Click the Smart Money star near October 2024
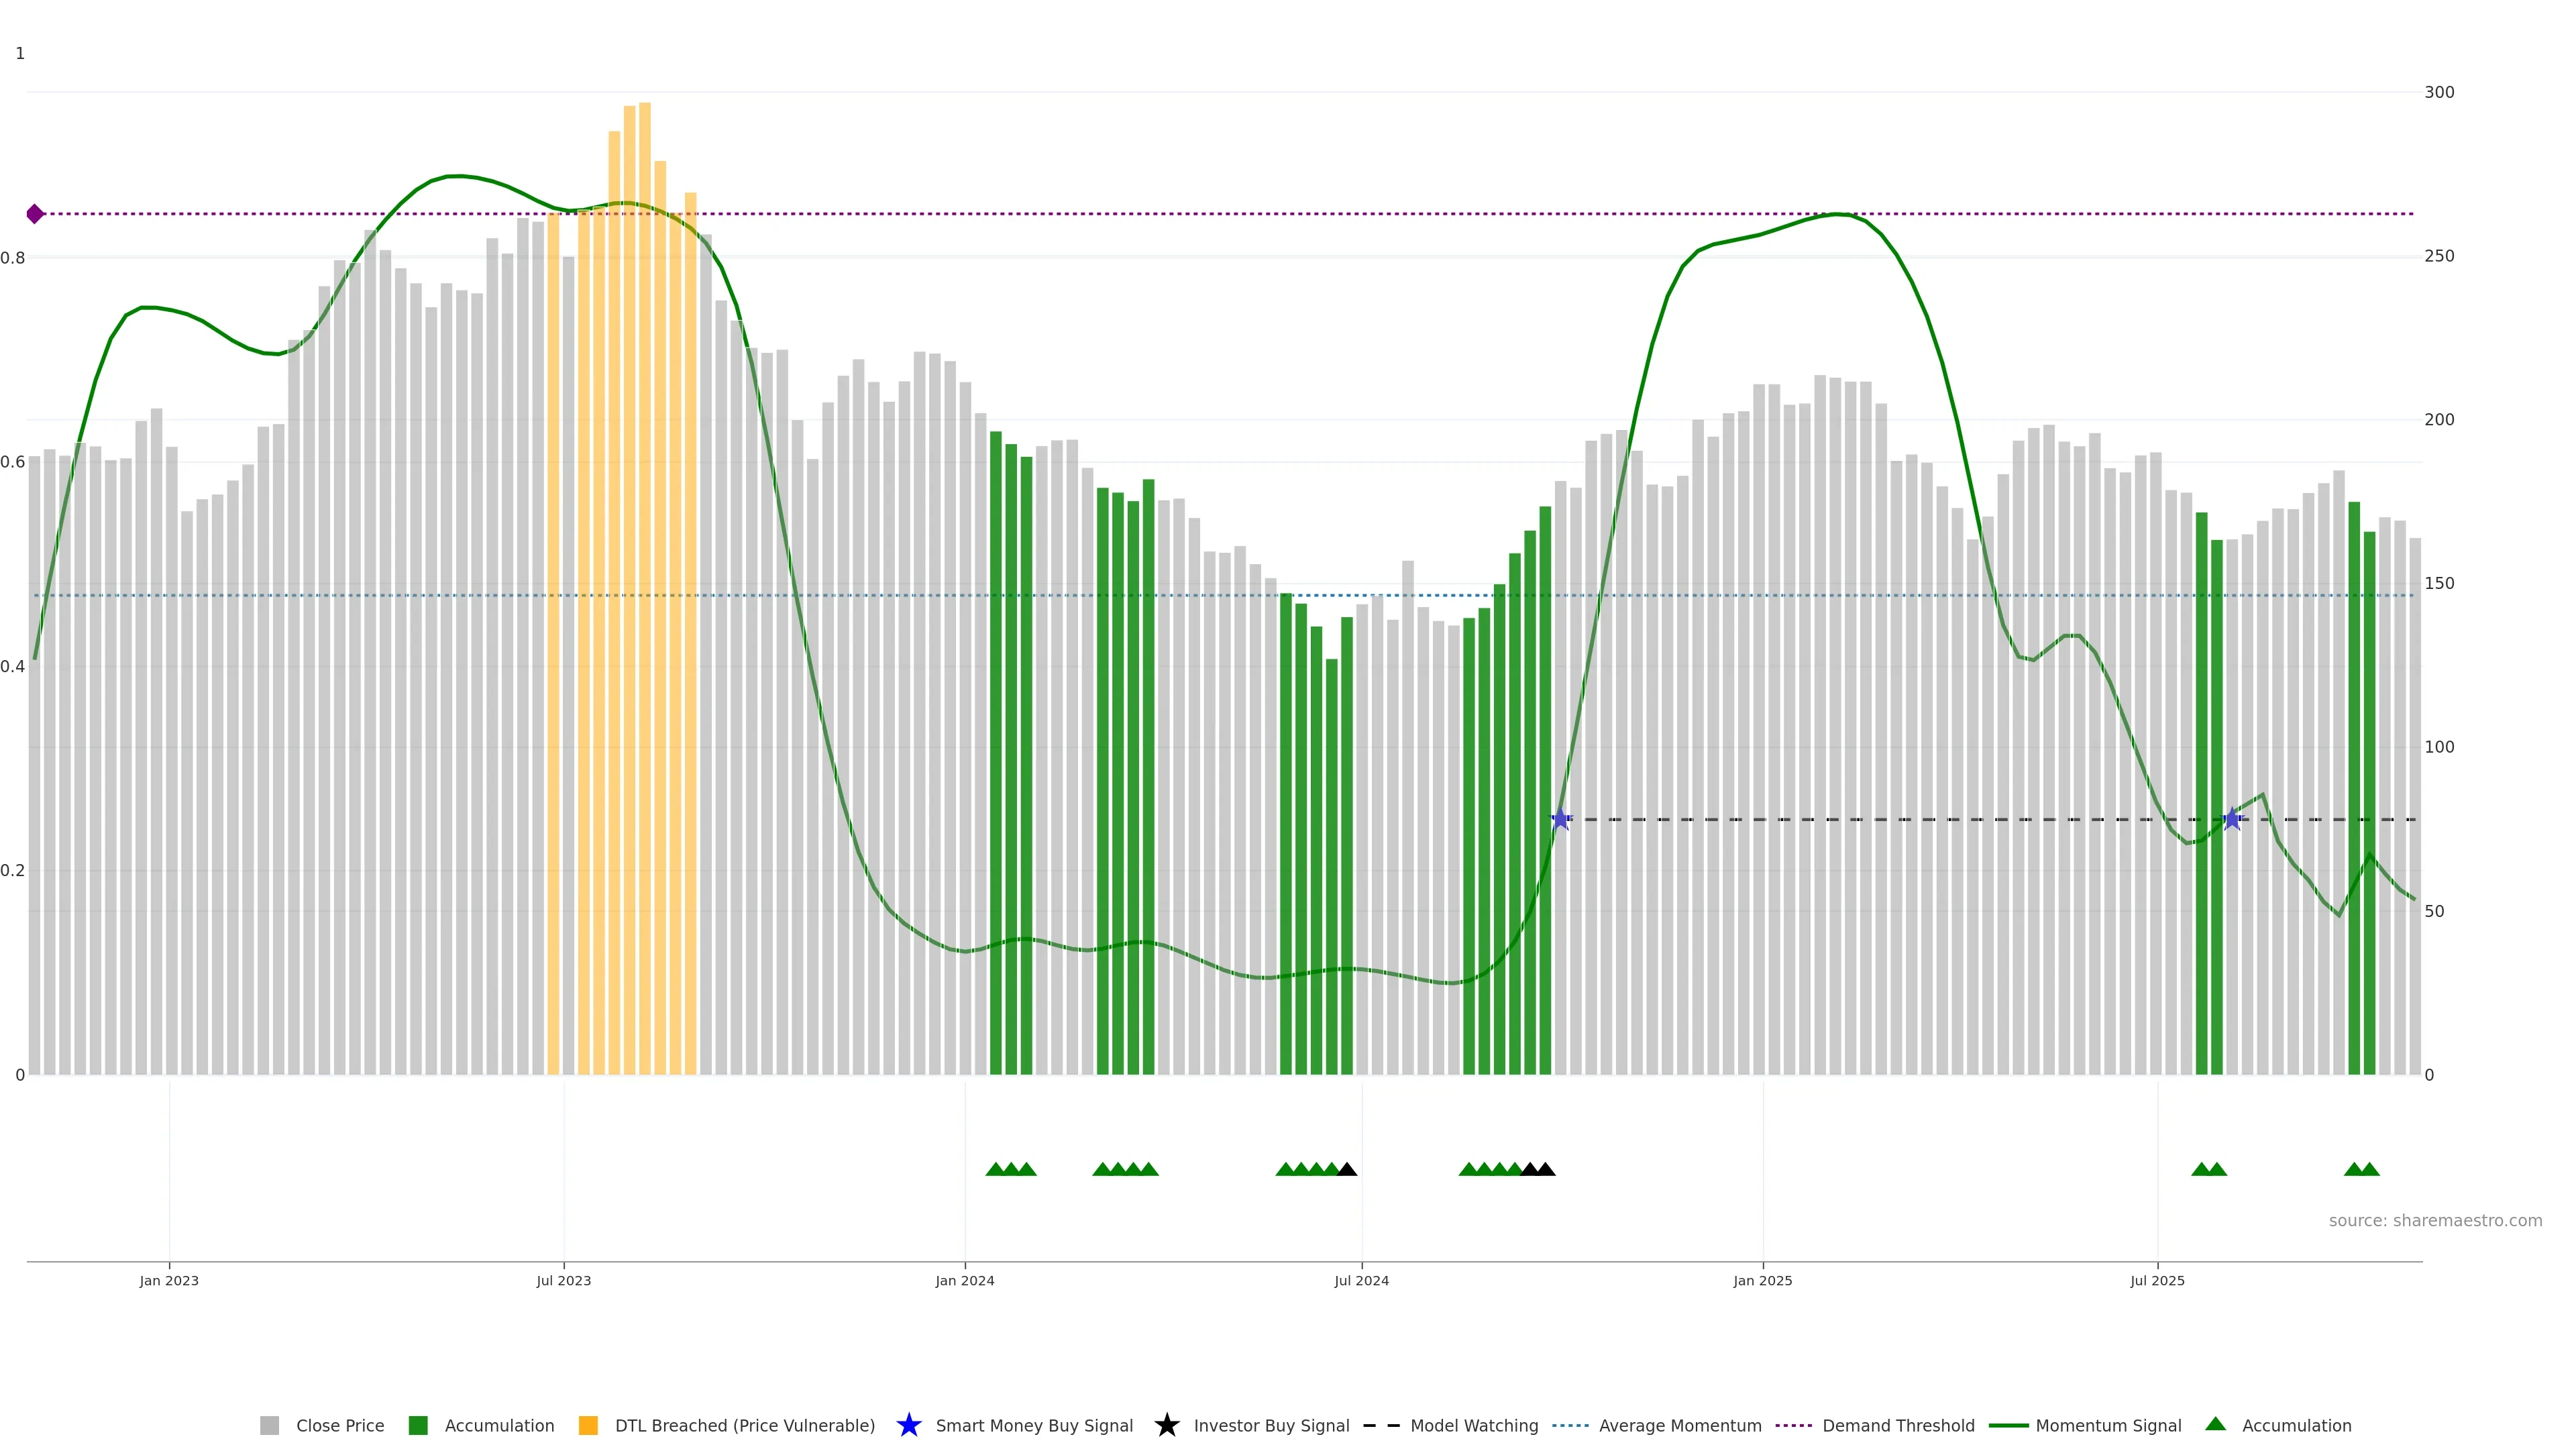 tap(1561, 820)
